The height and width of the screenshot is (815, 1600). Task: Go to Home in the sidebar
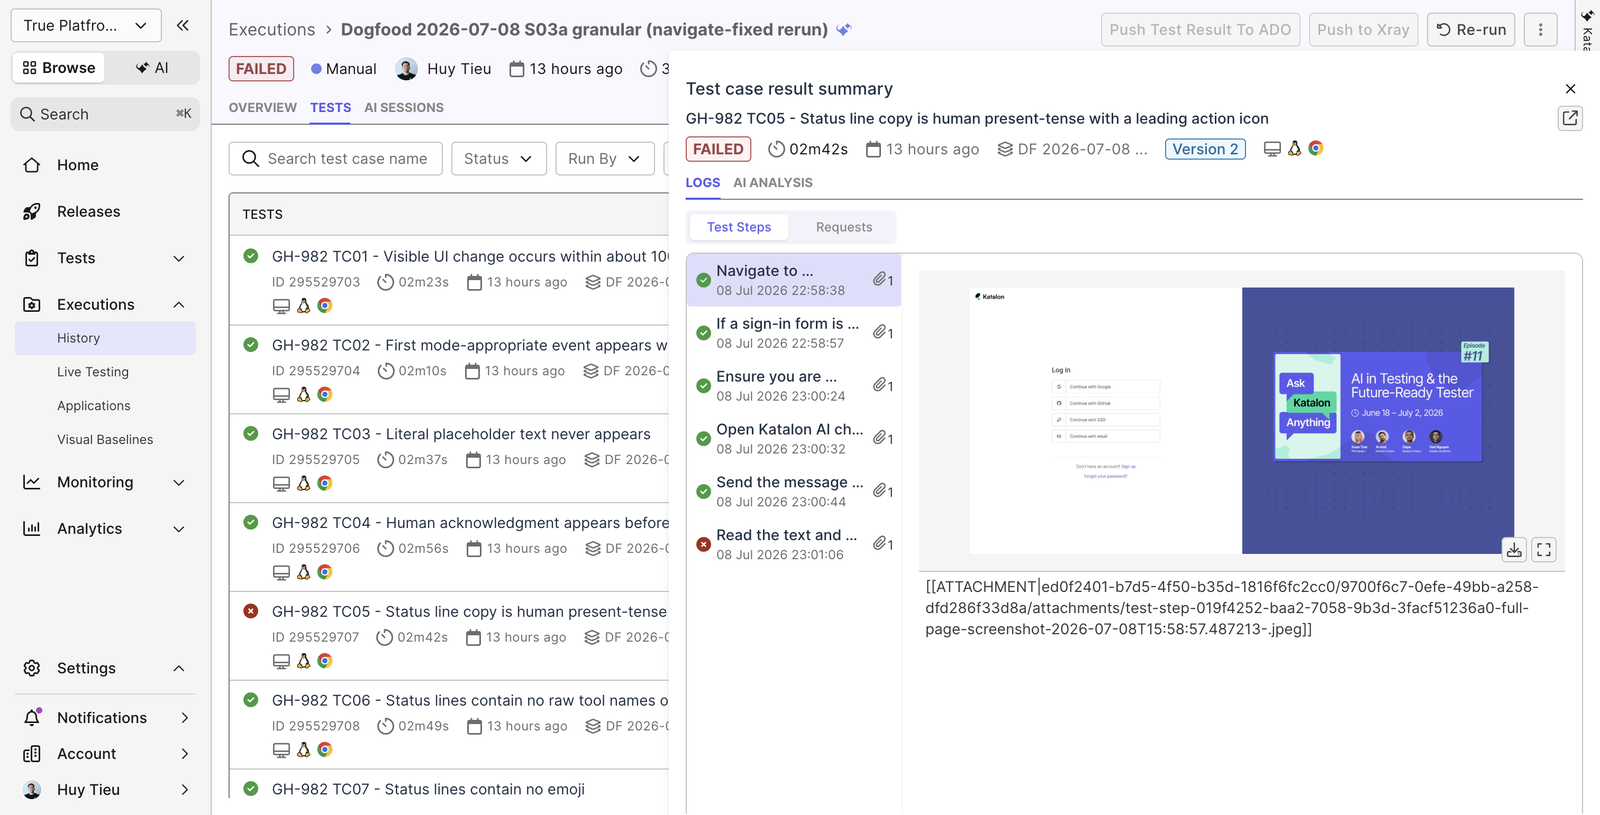(77, 165)
